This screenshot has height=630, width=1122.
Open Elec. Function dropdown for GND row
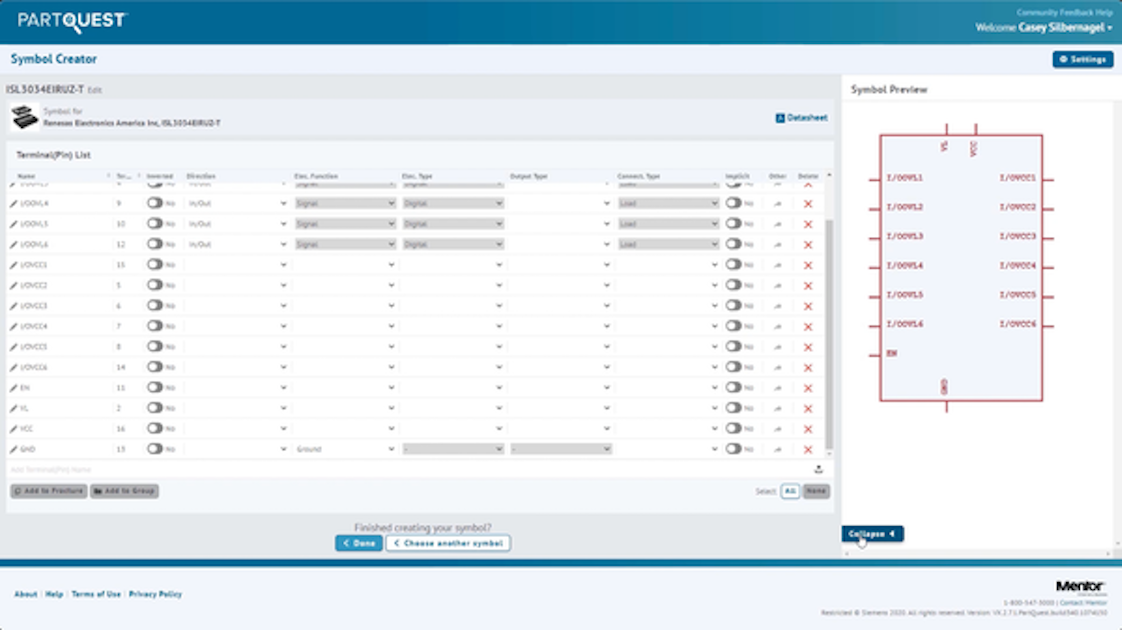pos(344,449)
